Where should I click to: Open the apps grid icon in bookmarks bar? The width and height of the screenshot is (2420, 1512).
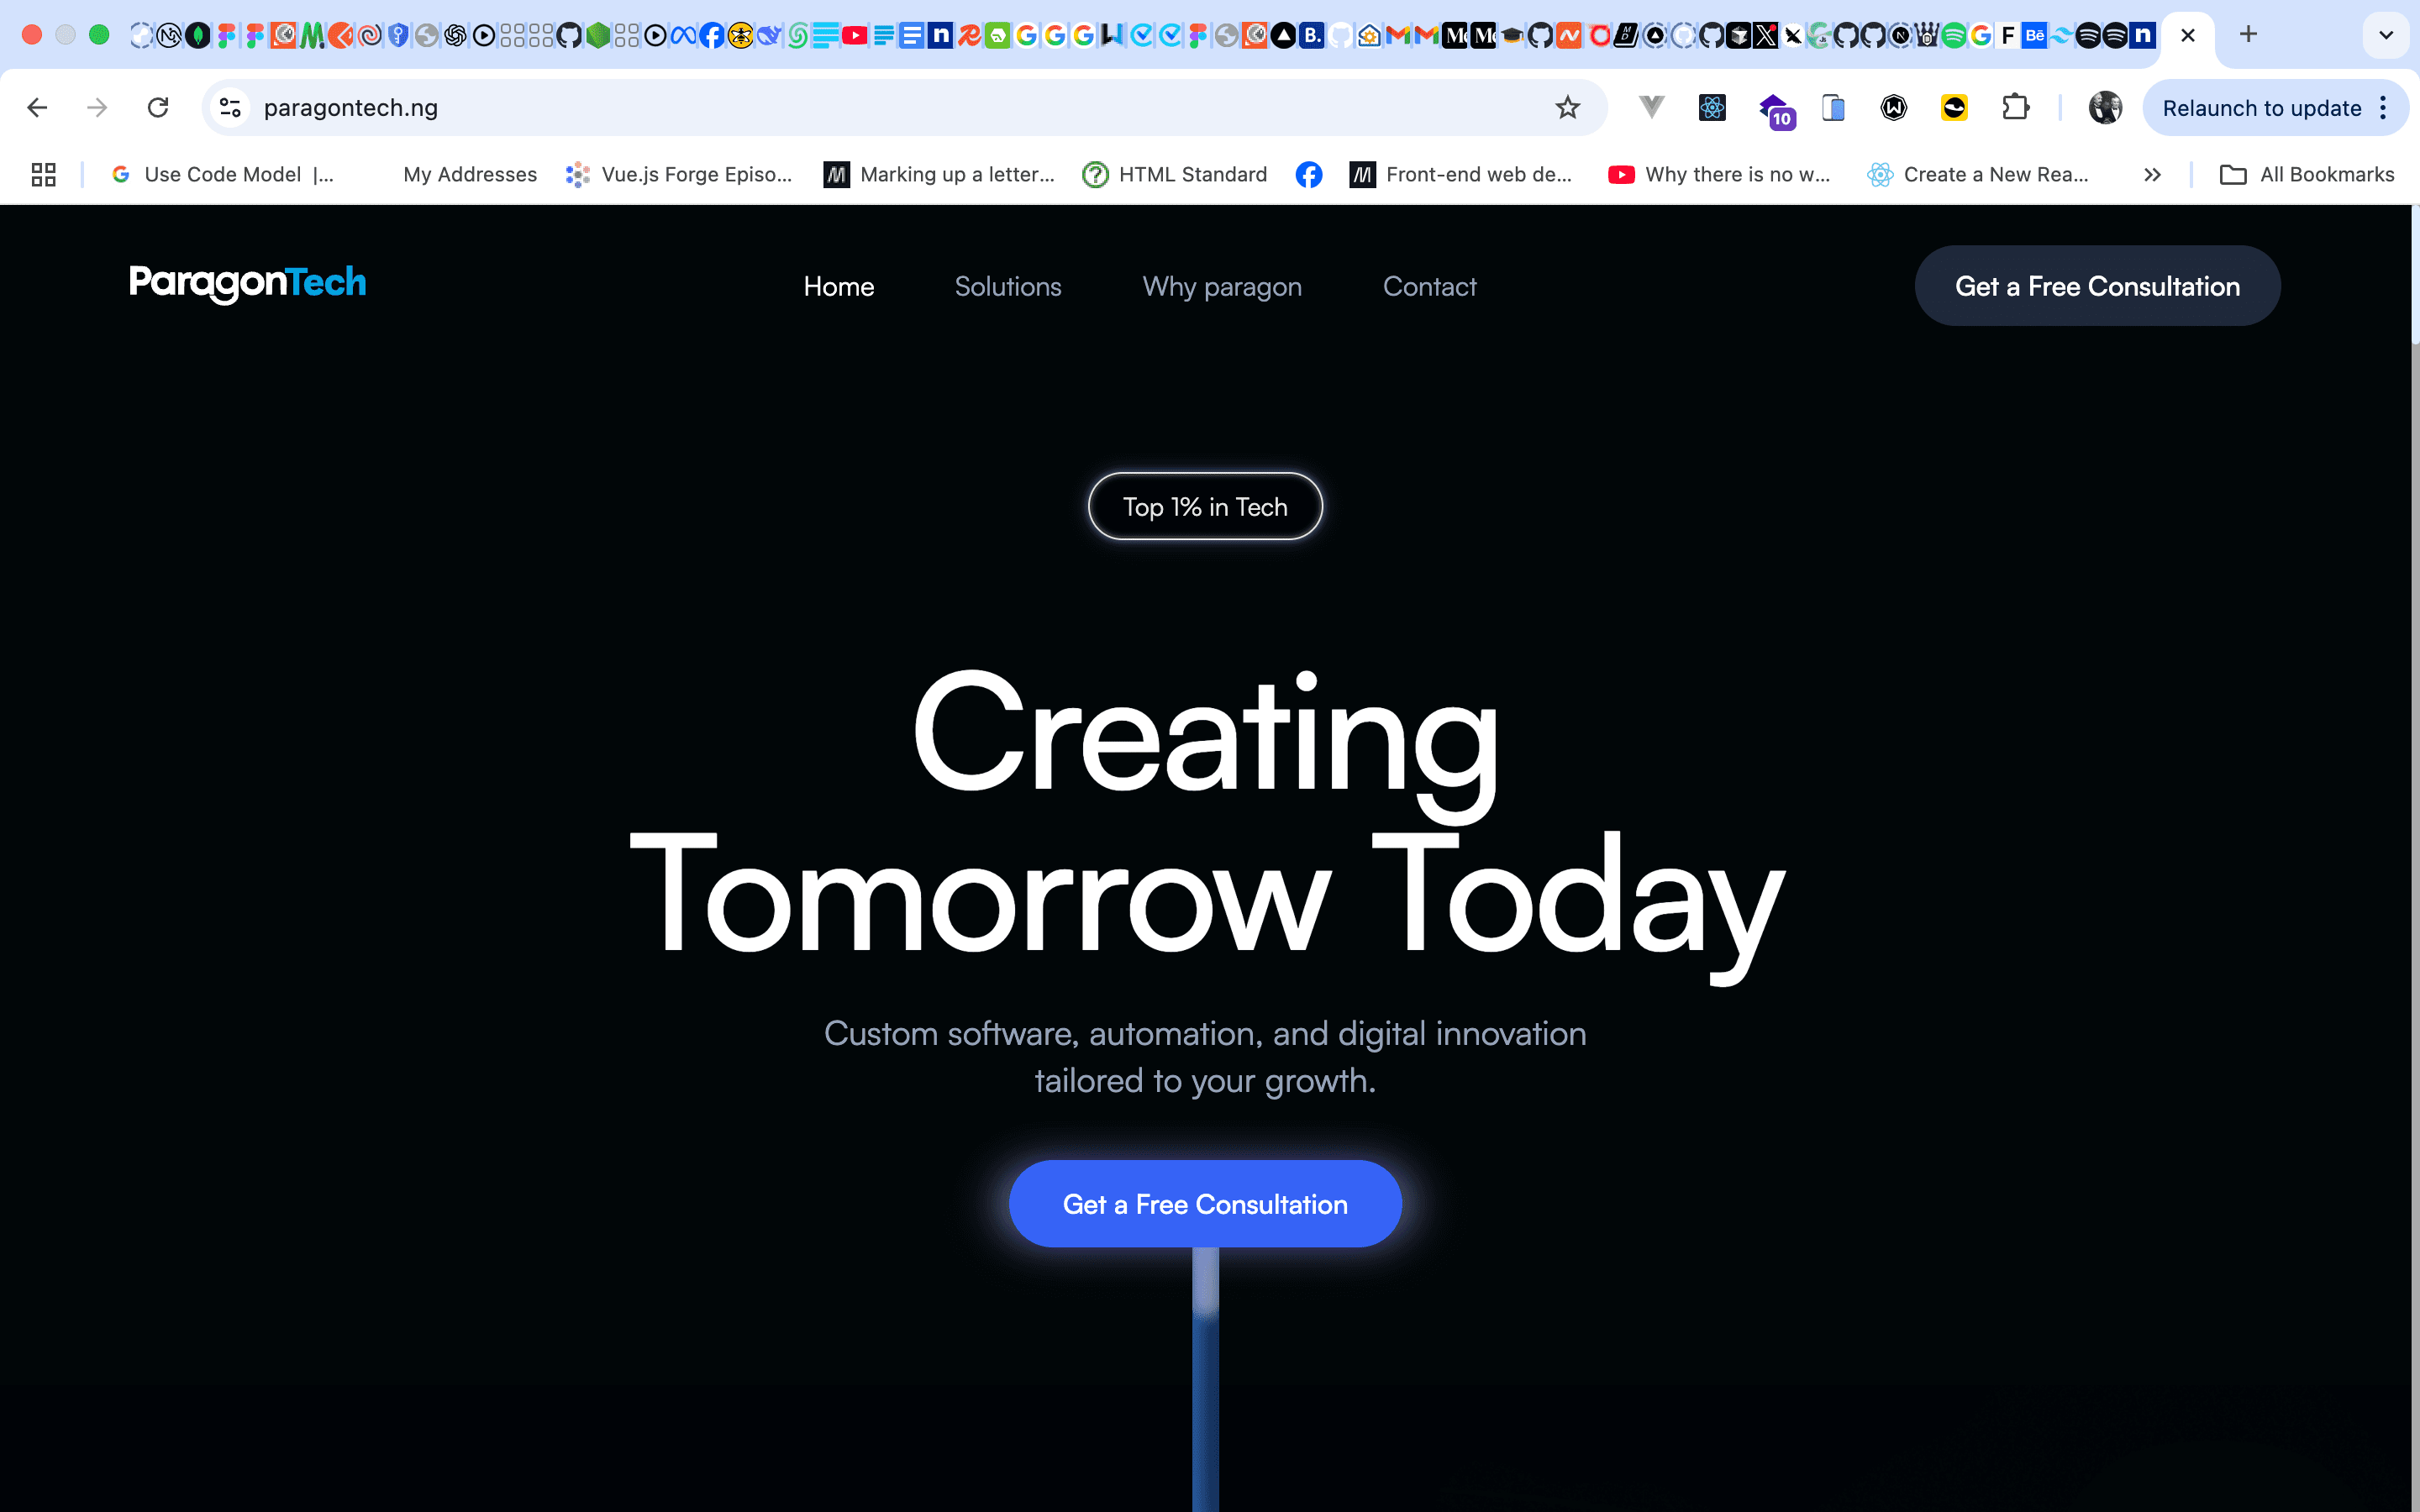pos(43,175)
